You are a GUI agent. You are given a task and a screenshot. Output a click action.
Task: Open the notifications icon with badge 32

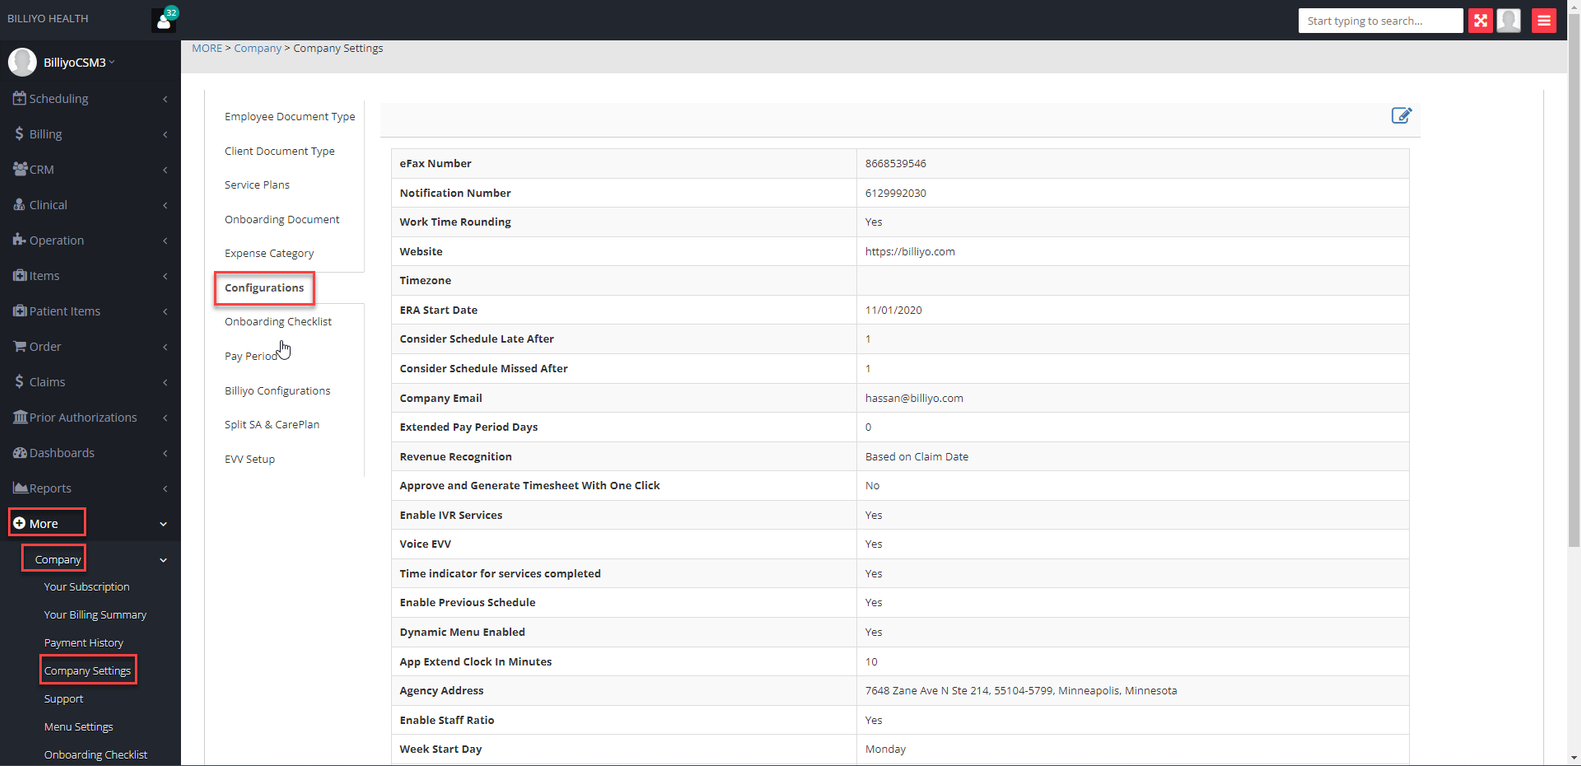point(164,20)
